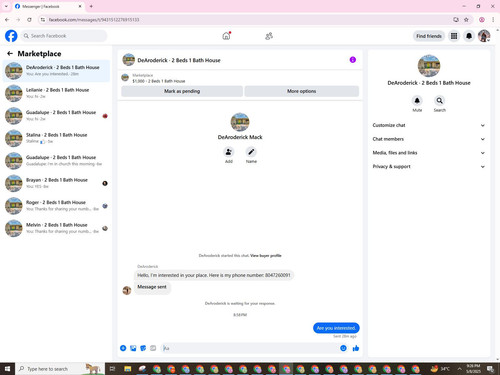This screenshot has height=375, width=500.
Task: Click More options button
Action: (302, 91)
